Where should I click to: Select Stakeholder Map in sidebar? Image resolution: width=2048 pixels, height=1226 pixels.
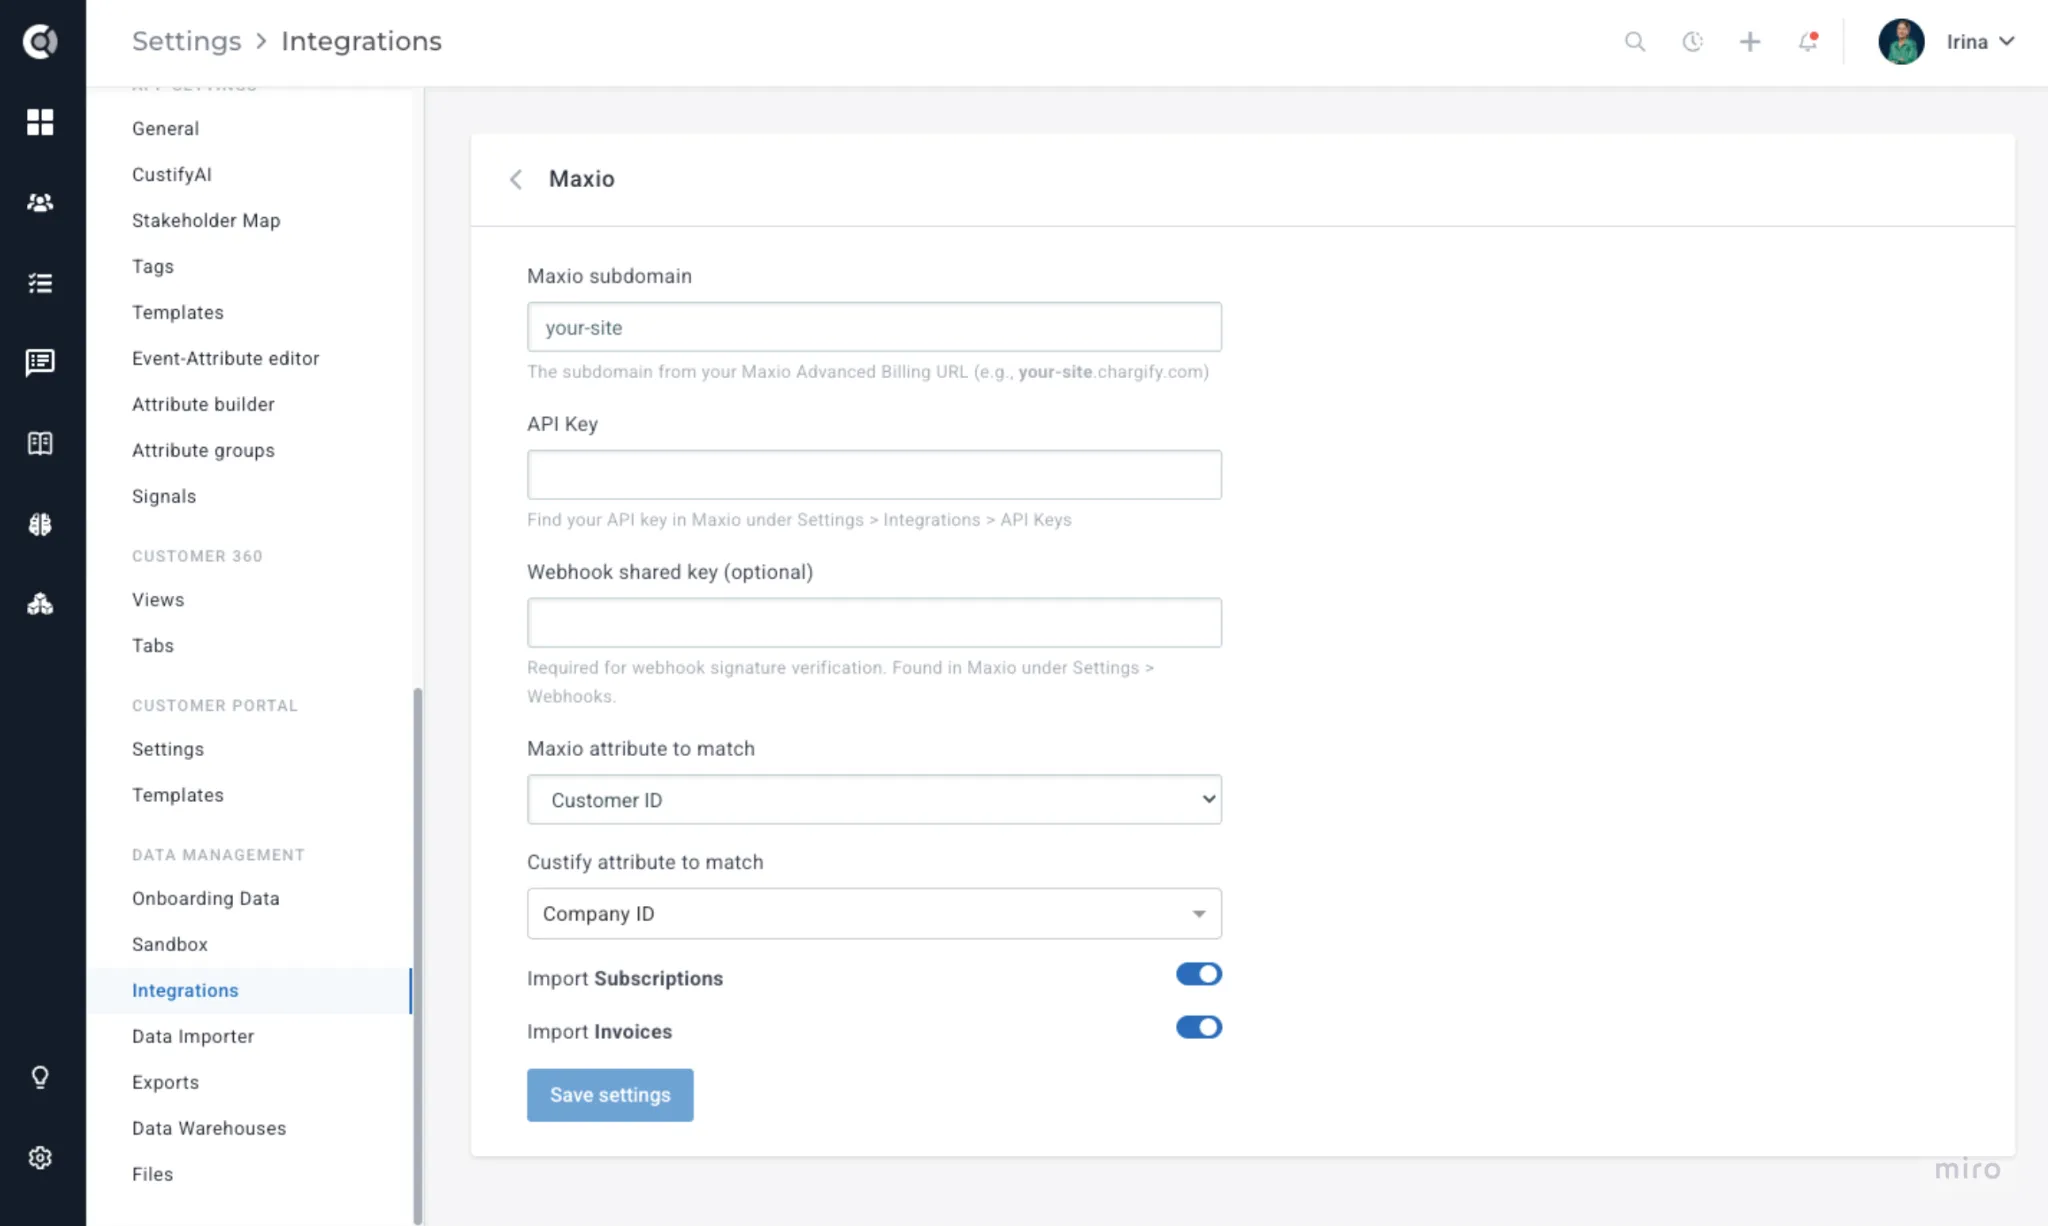206,220
